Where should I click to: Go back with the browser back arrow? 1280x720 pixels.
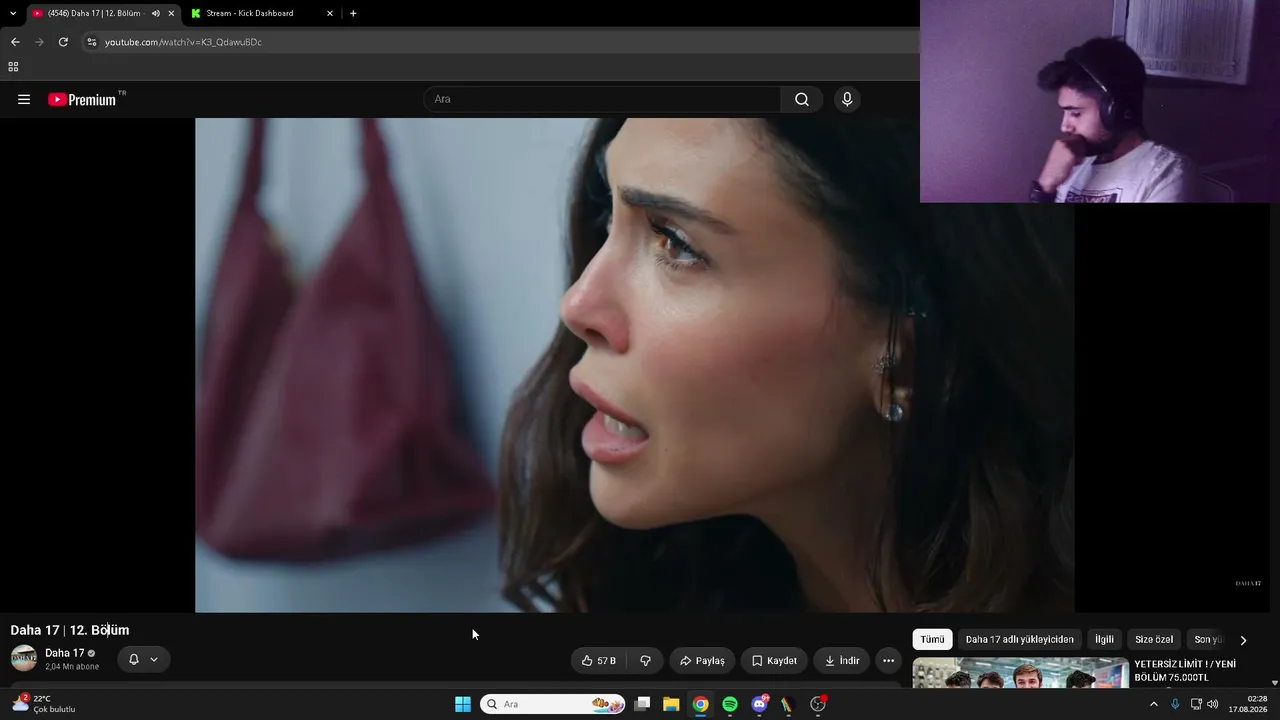(15, 42)
